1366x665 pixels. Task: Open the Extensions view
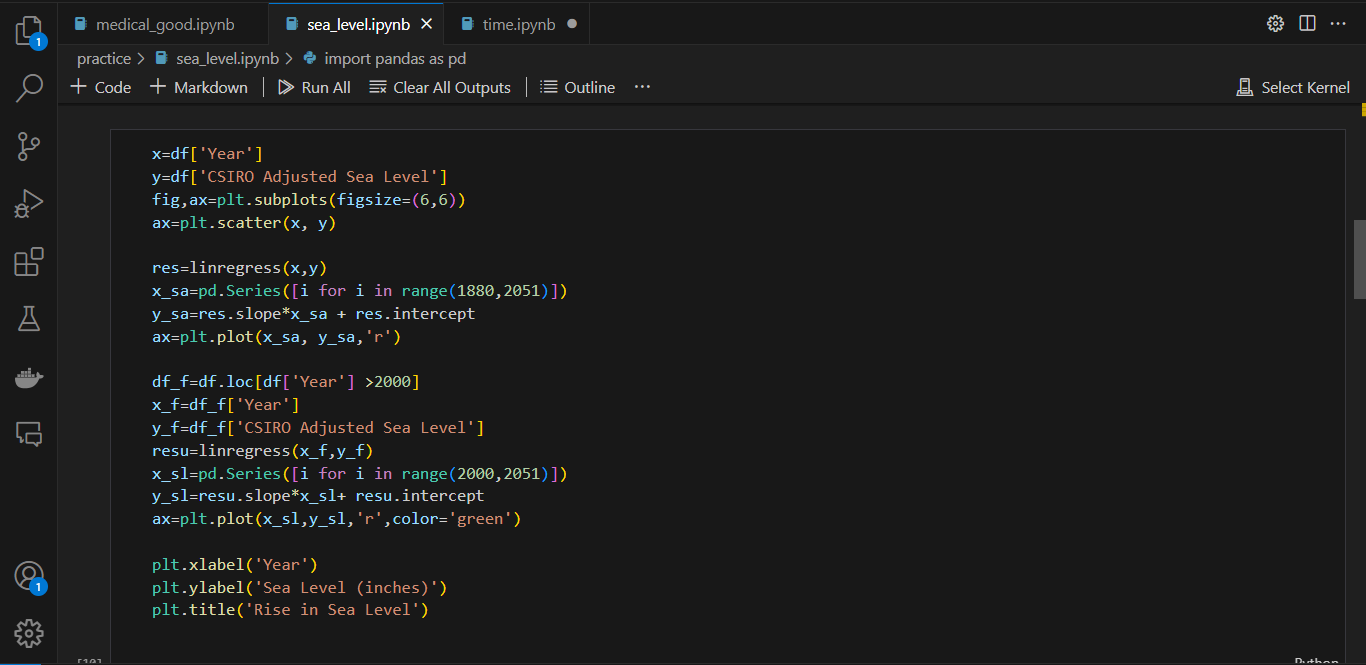click(x=29, y=262)
